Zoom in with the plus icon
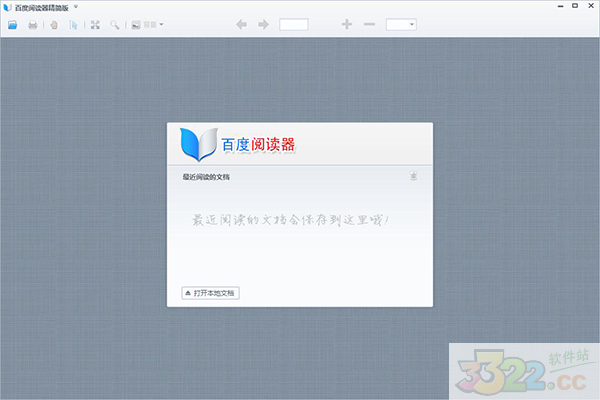The width and height of the screenshot is (600, 400). point(347,24)
